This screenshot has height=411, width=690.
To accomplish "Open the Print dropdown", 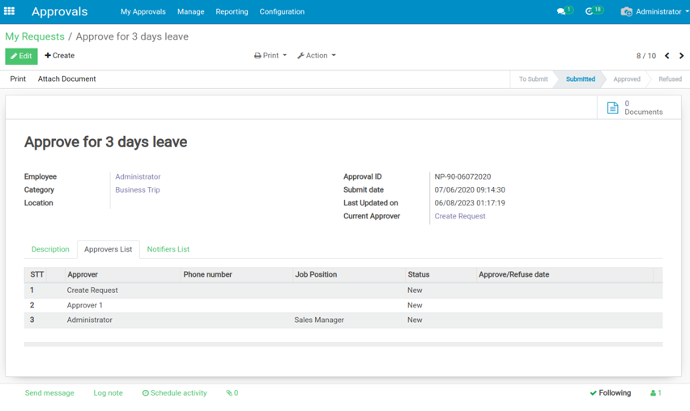I will (x=270, y=55).
